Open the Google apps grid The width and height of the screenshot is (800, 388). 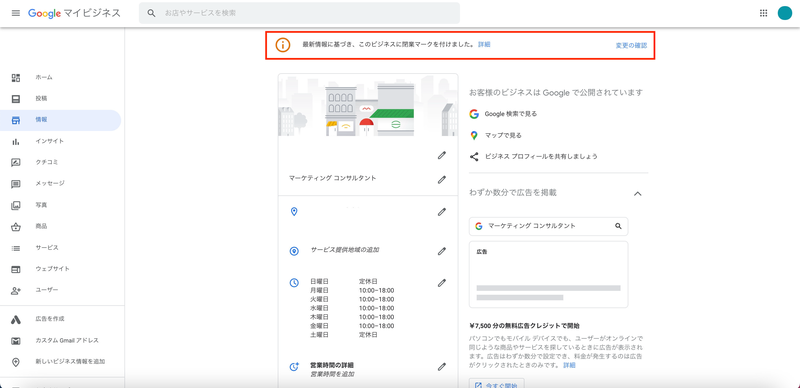click(x=763, y=13)
